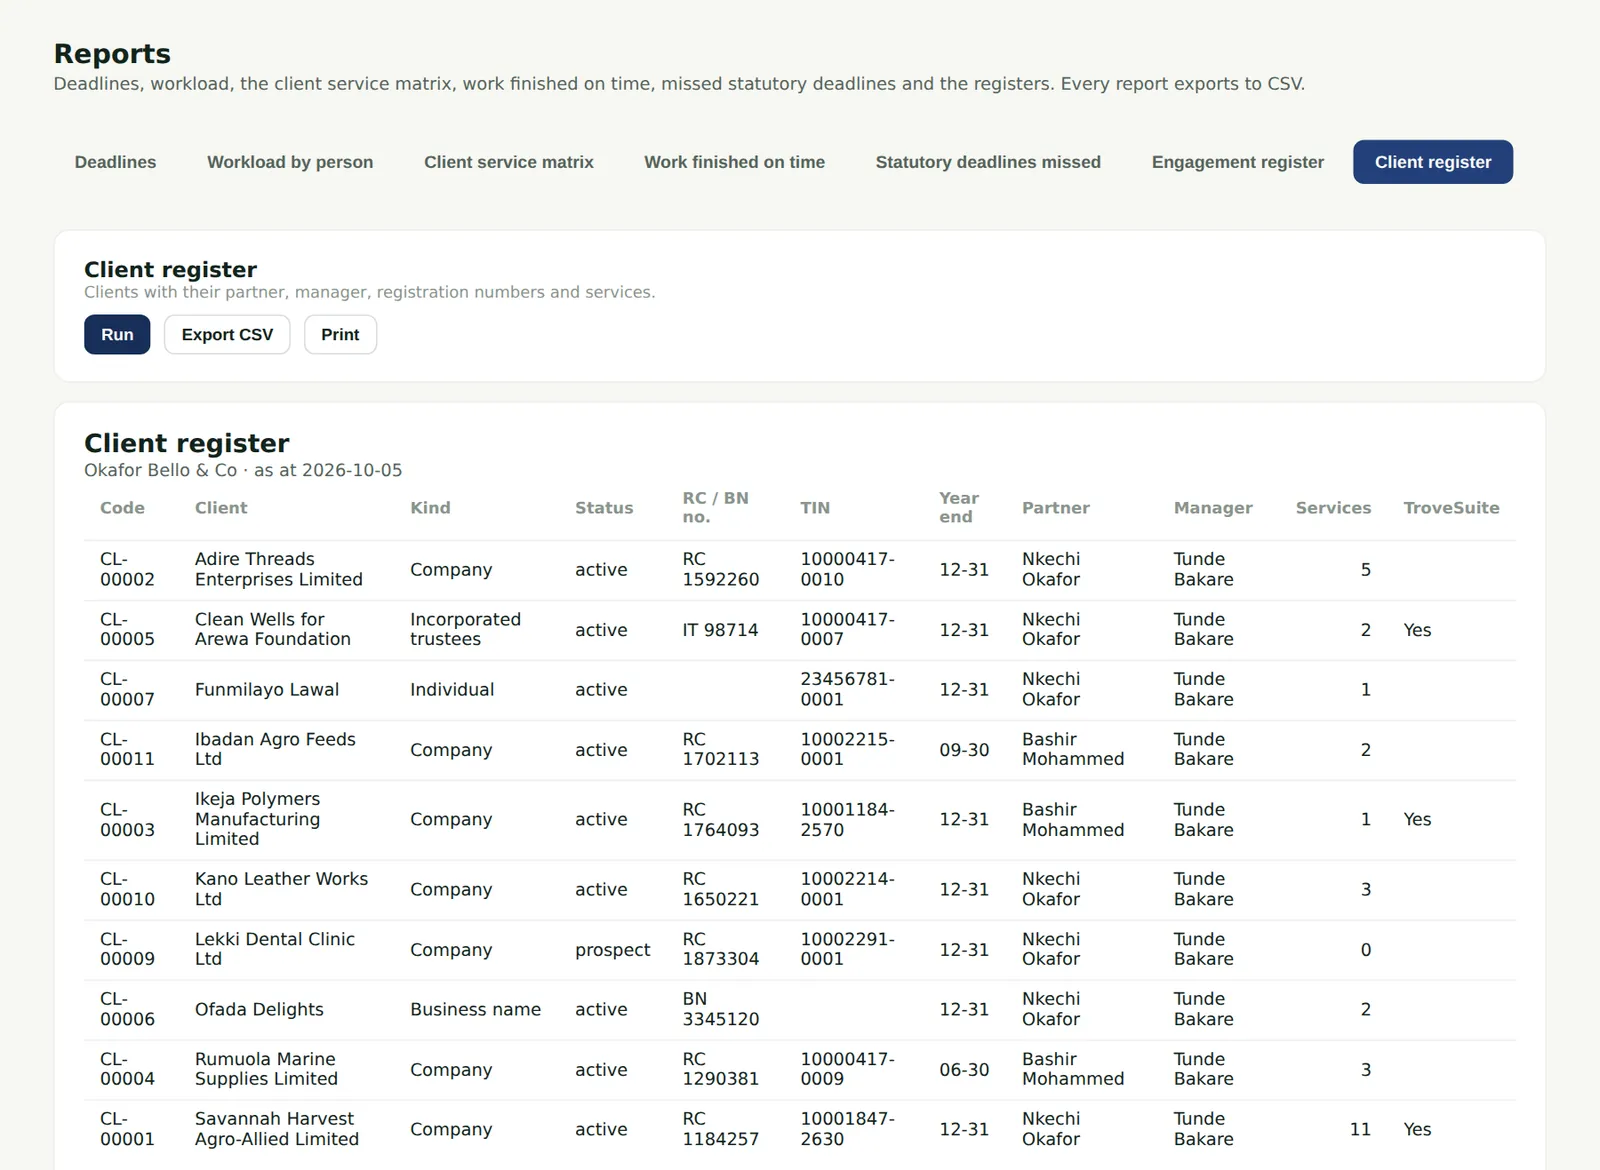1600x1170 pixels.
Task: Click services count 11 for Savannah Harvest
Action: tap(1360, 1130)
